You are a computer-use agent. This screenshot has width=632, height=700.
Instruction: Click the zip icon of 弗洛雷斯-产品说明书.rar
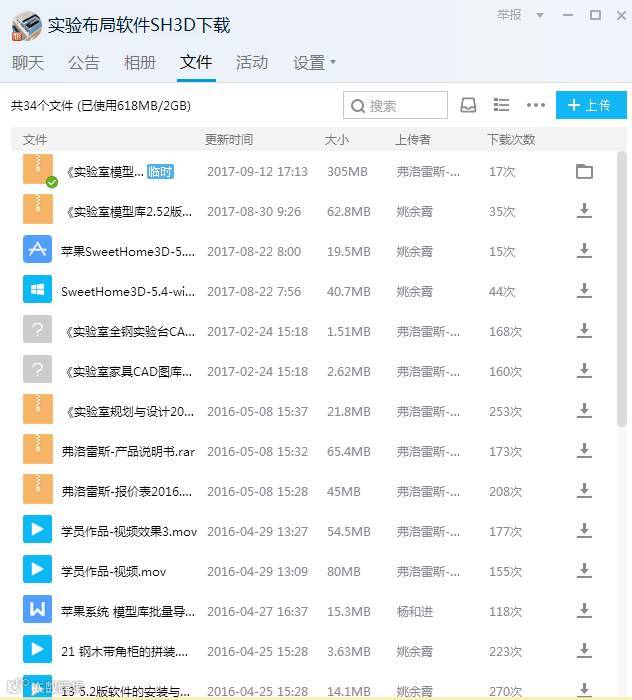(x=37, y=449)
